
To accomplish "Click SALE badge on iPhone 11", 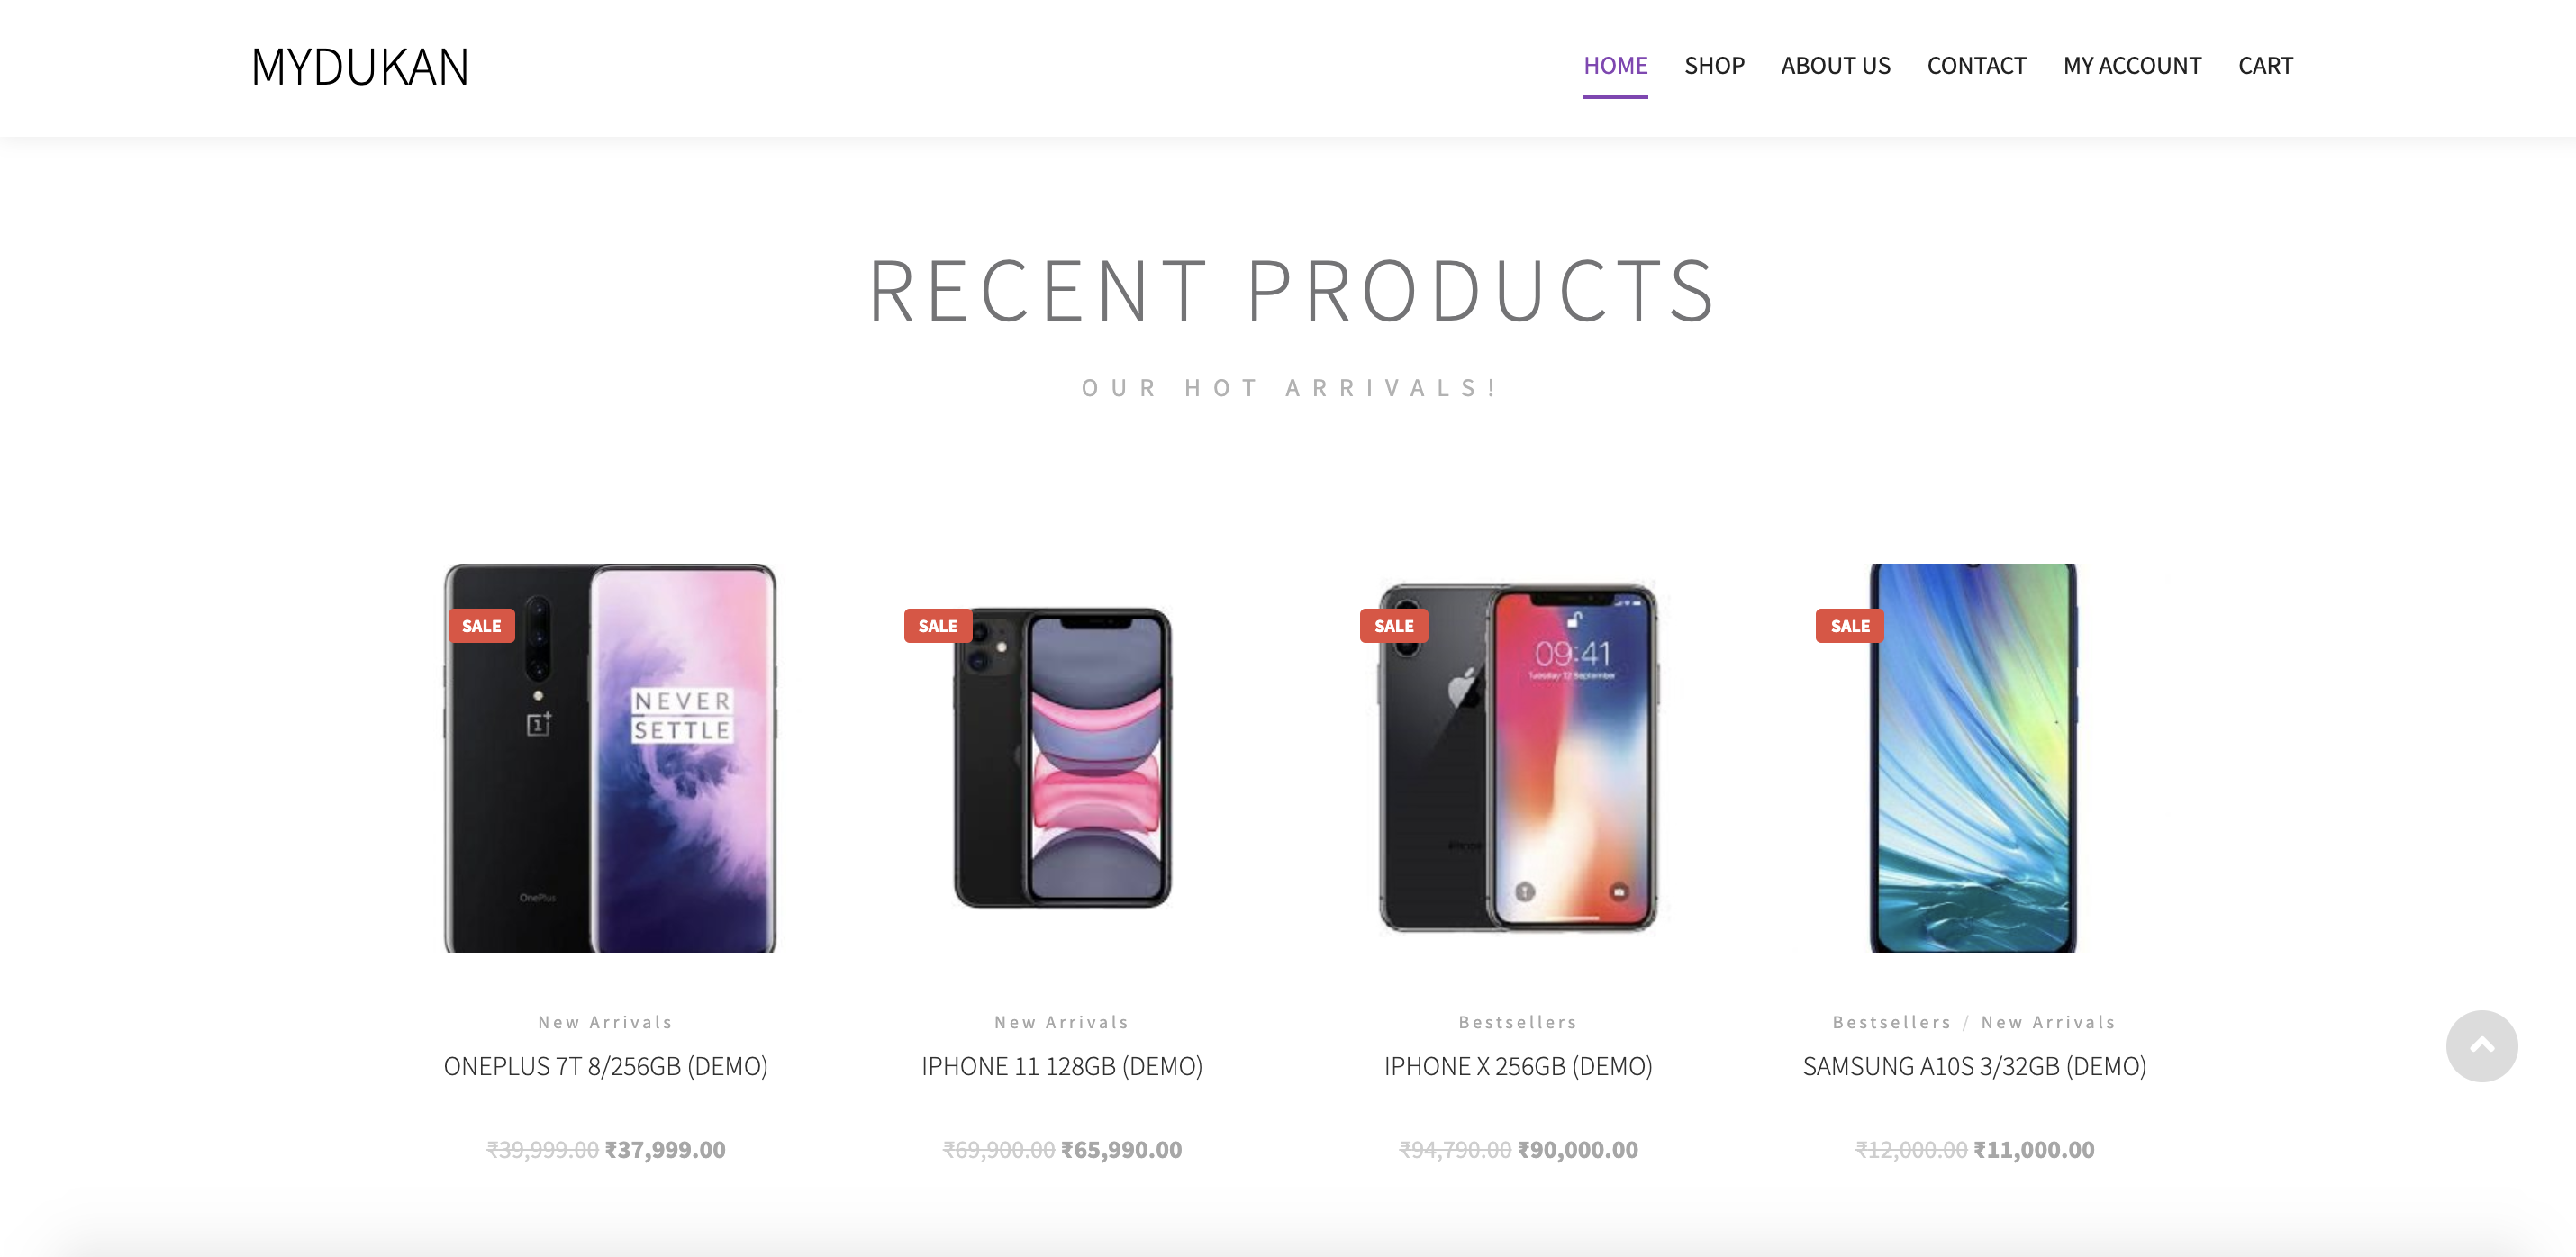I will tap(937, 626).
